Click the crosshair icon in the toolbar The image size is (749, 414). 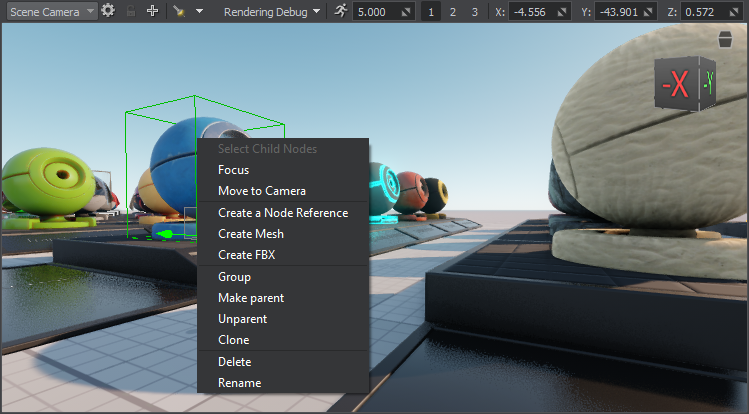152,11
